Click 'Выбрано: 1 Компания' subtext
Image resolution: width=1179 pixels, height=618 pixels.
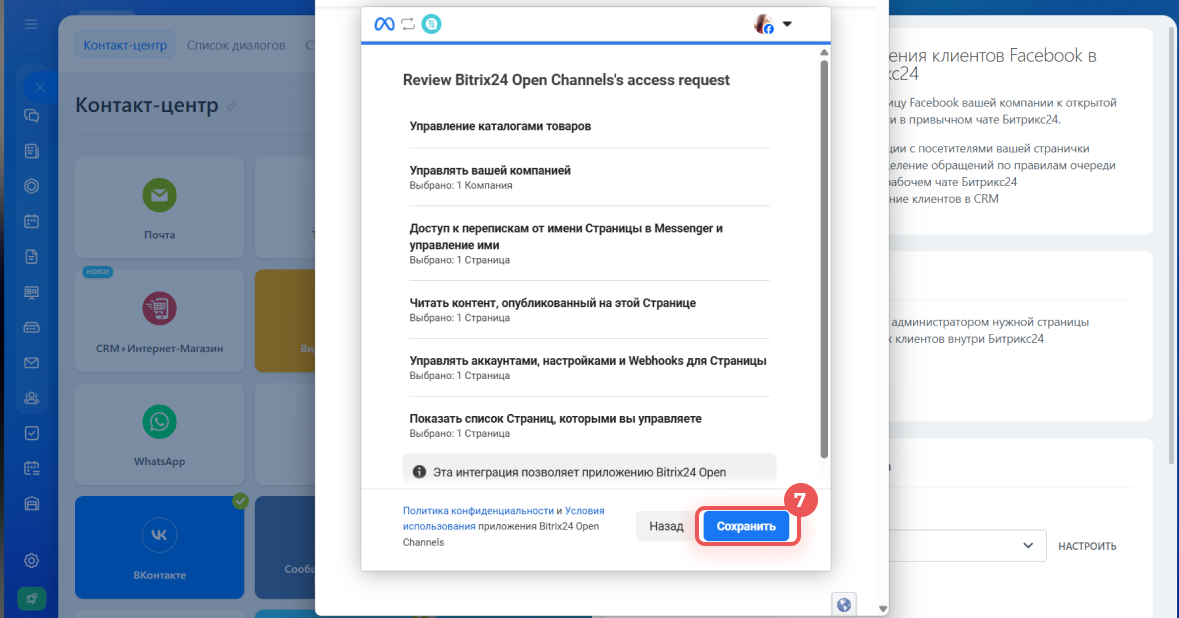tap(461, 185)
